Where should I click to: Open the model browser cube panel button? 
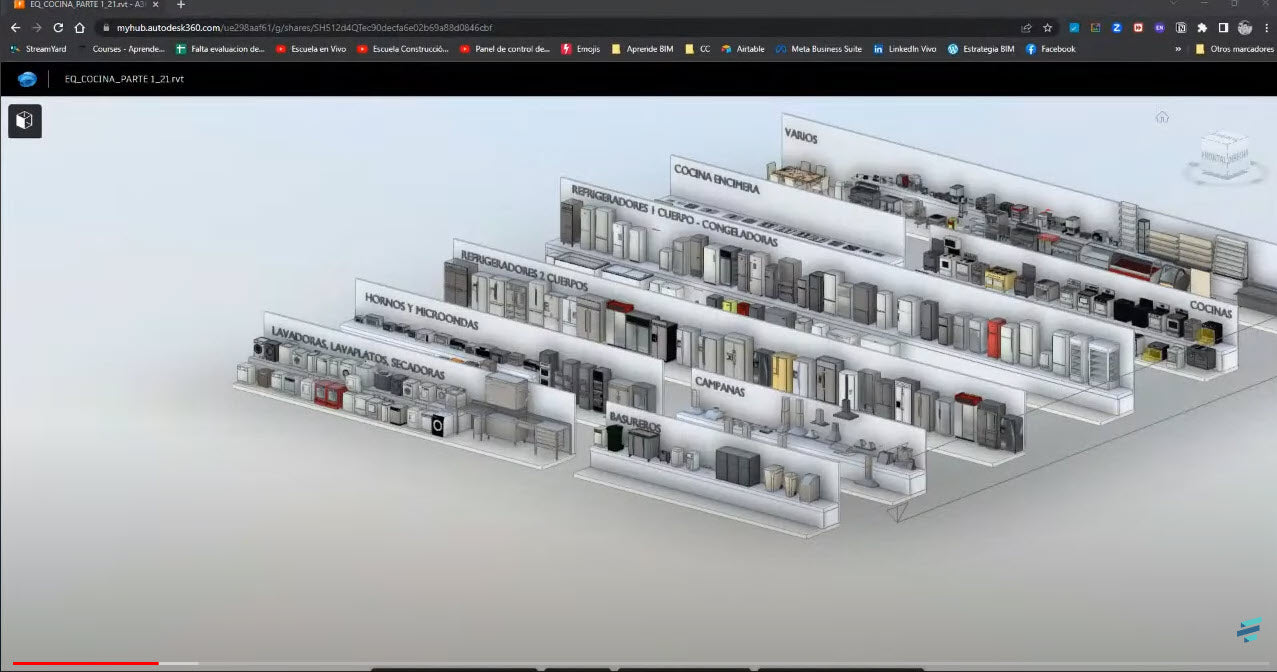(x=25, y=121)
